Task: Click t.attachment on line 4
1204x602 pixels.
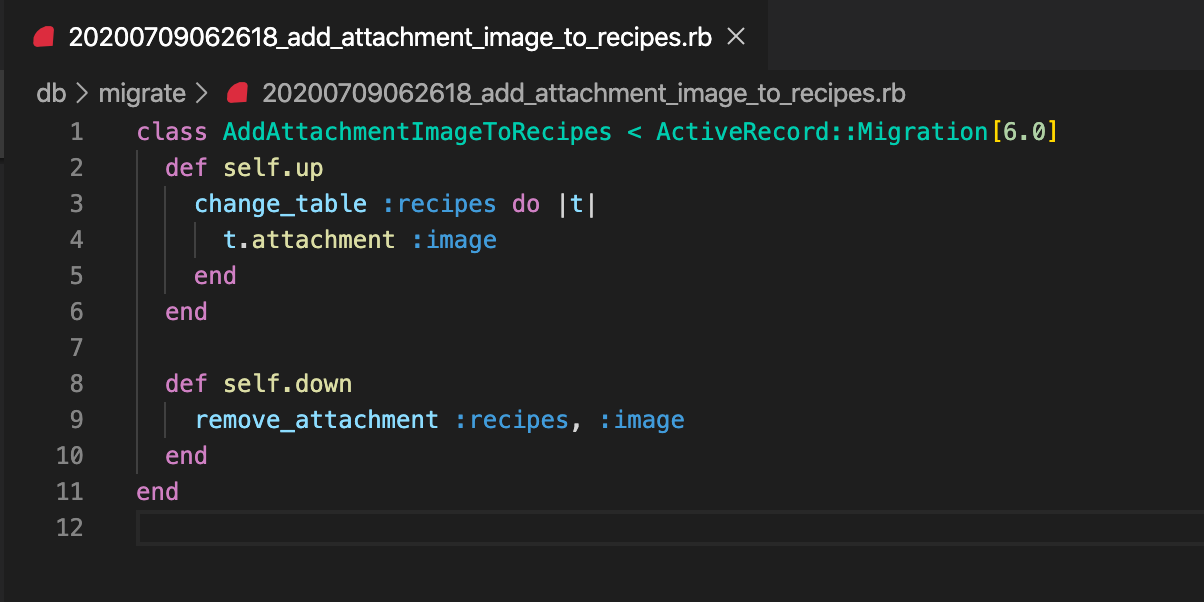Action: tap(310, 240)
